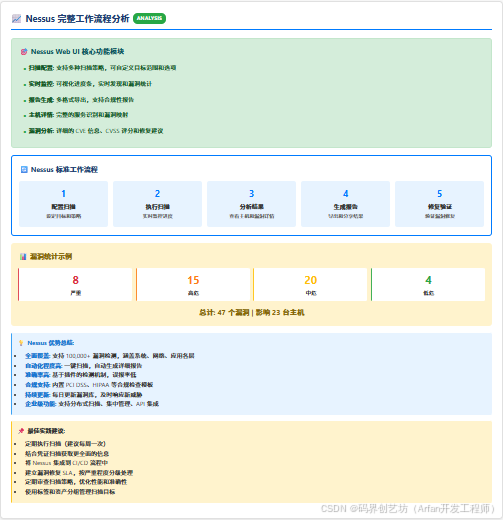Click the blue 企业级功能 label
The height and width of the screenshot is (520, 503).
pos(40,404)
